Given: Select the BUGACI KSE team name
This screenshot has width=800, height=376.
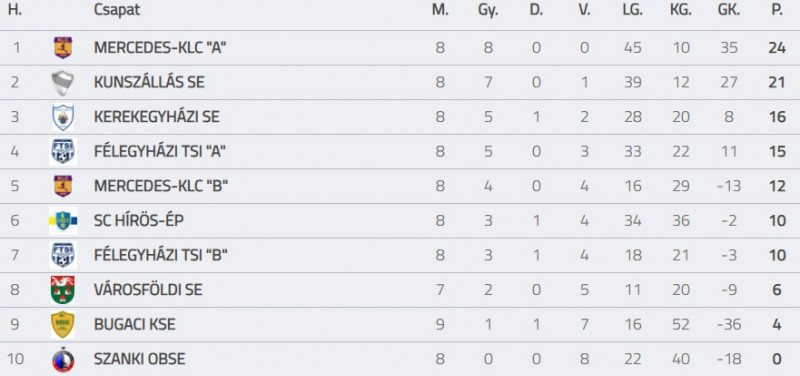Looking at the screenshot, I should [x=135, y=324].
